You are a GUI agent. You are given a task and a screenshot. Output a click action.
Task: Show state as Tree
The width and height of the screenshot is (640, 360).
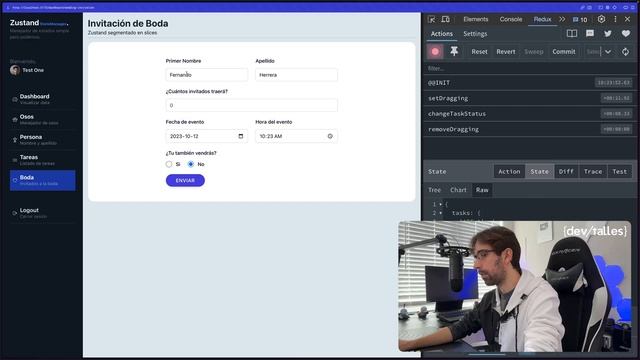coord(434,190)
